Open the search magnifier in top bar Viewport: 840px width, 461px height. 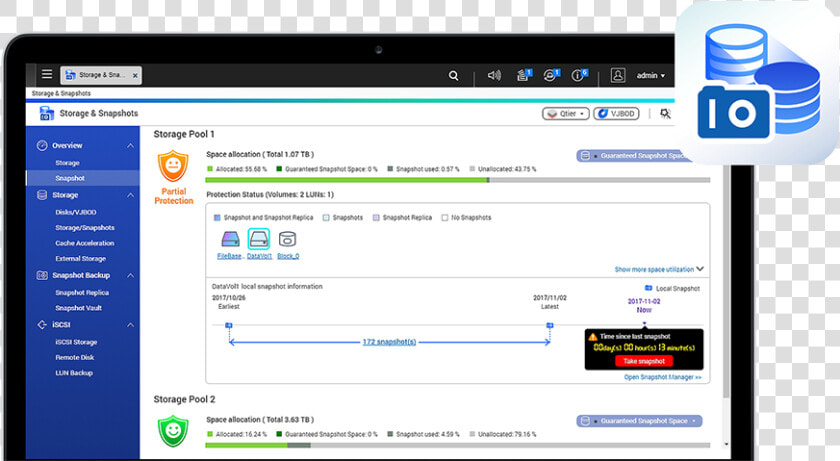point(453,75)
